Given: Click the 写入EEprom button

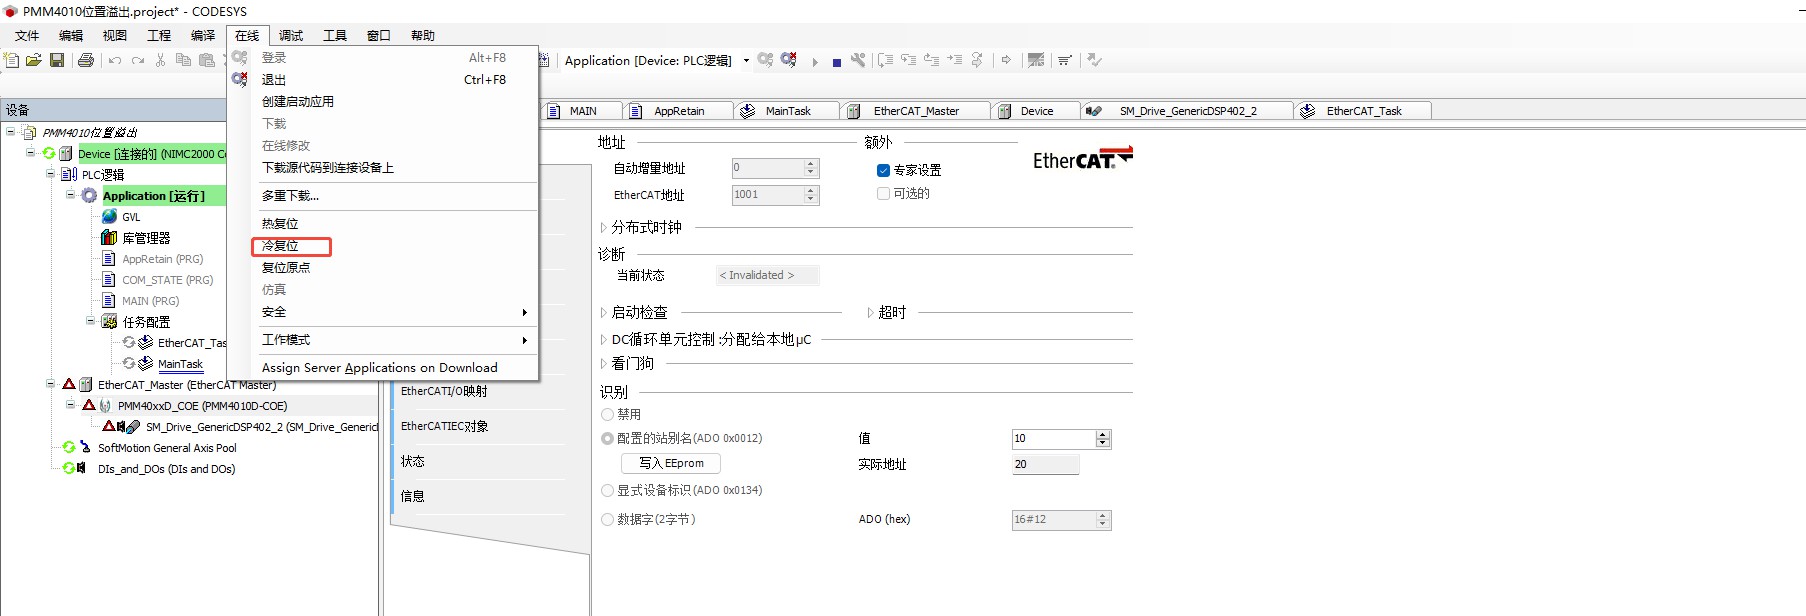Looking at the screenshot, I should coord(671,463).
